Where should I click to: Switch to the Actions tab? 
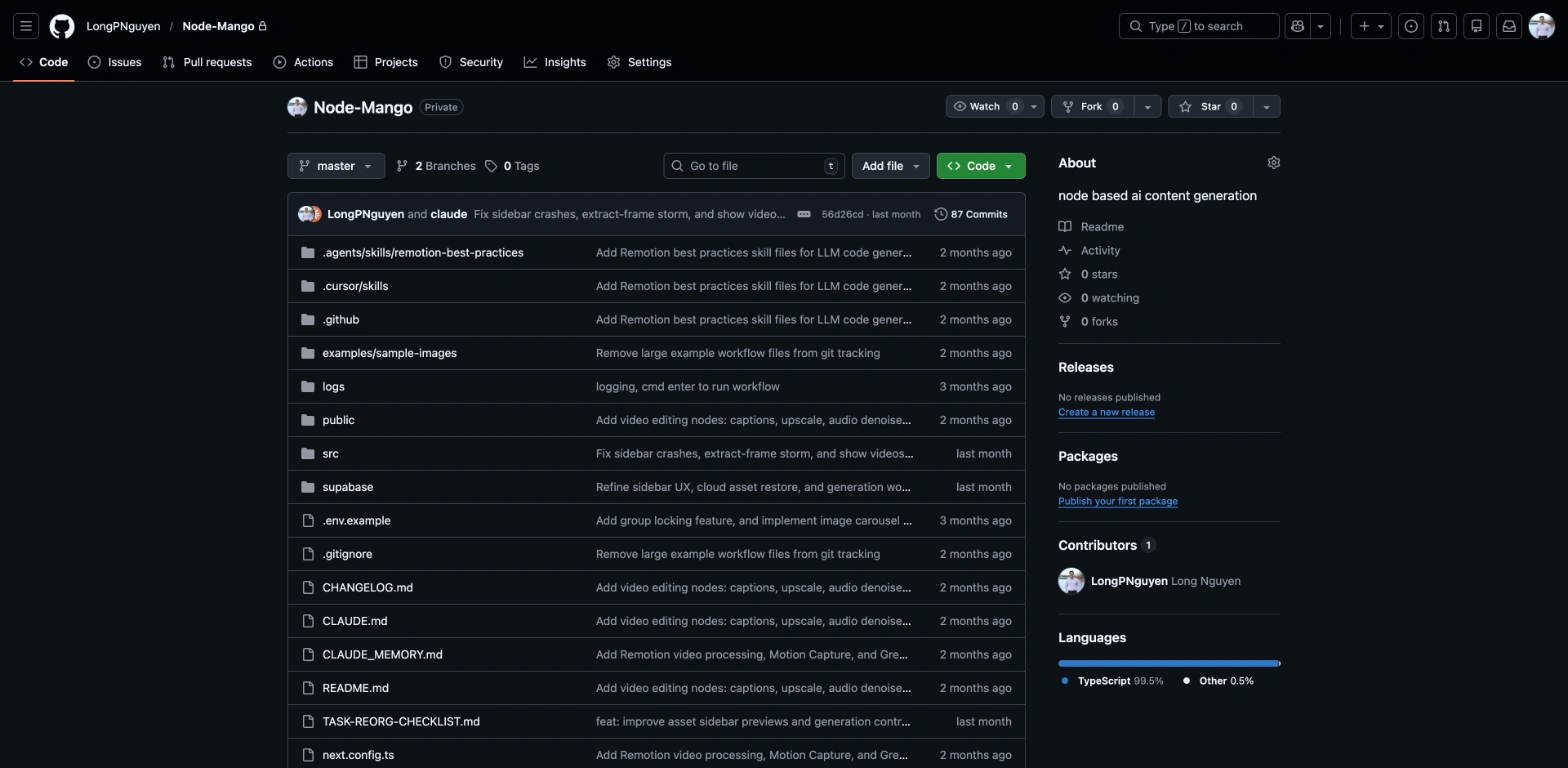[x=303, y=62]
